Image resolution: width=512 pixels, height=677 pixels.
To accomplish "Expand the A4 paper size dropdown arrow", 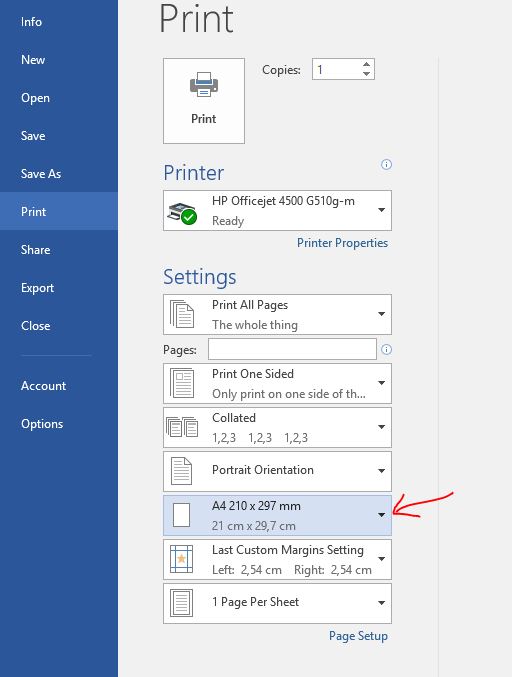I will click(x=381, y=515).
